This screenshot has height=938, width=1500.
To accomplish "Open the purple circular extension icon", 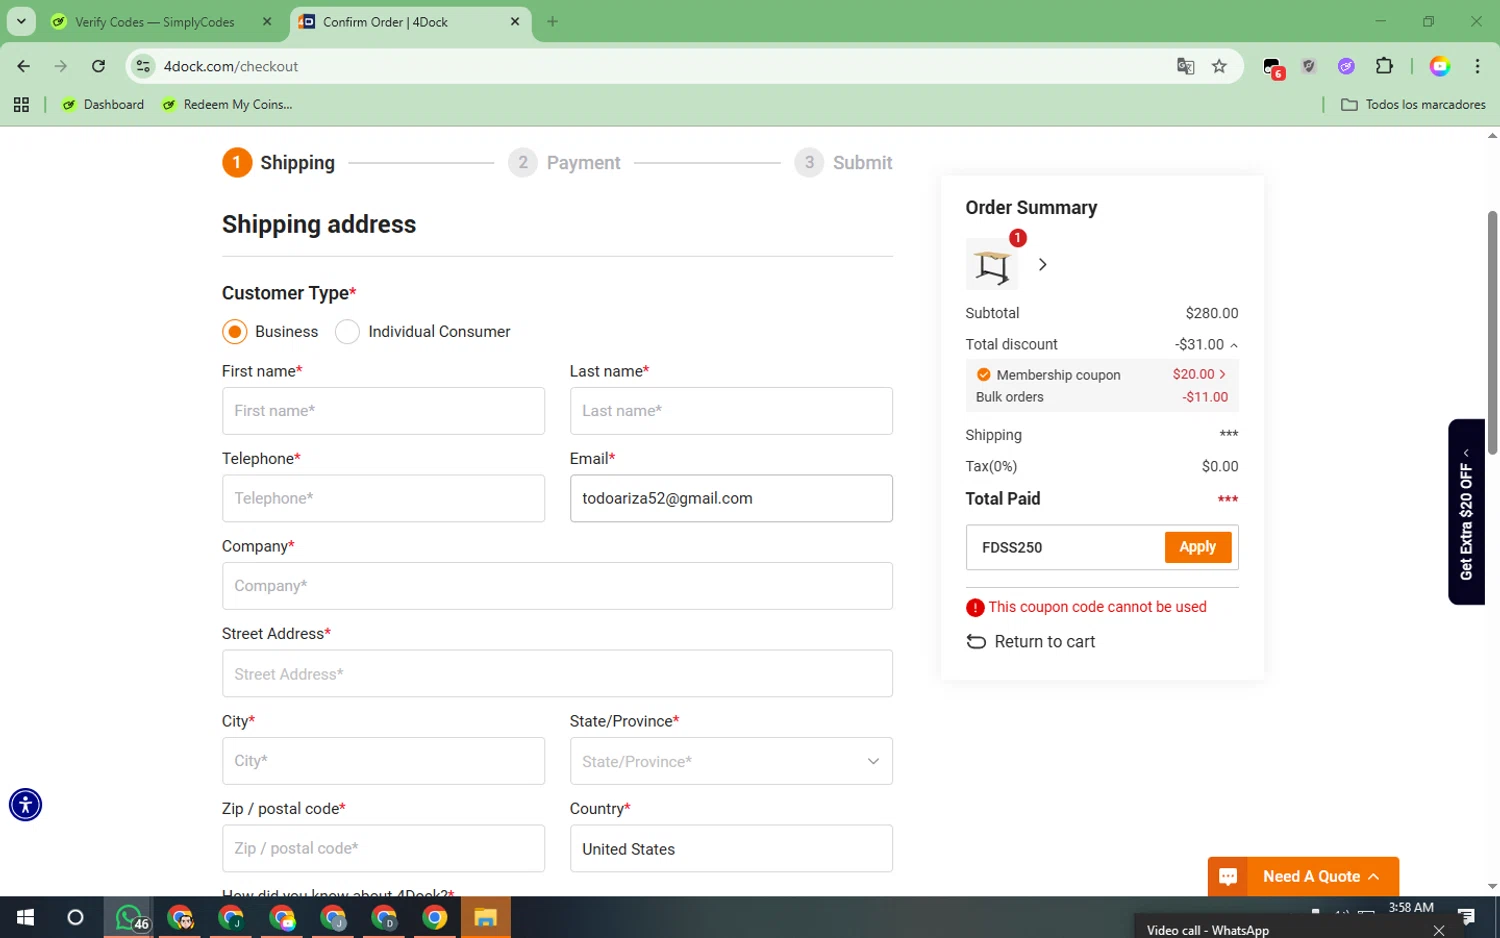I will (1346, 66).
